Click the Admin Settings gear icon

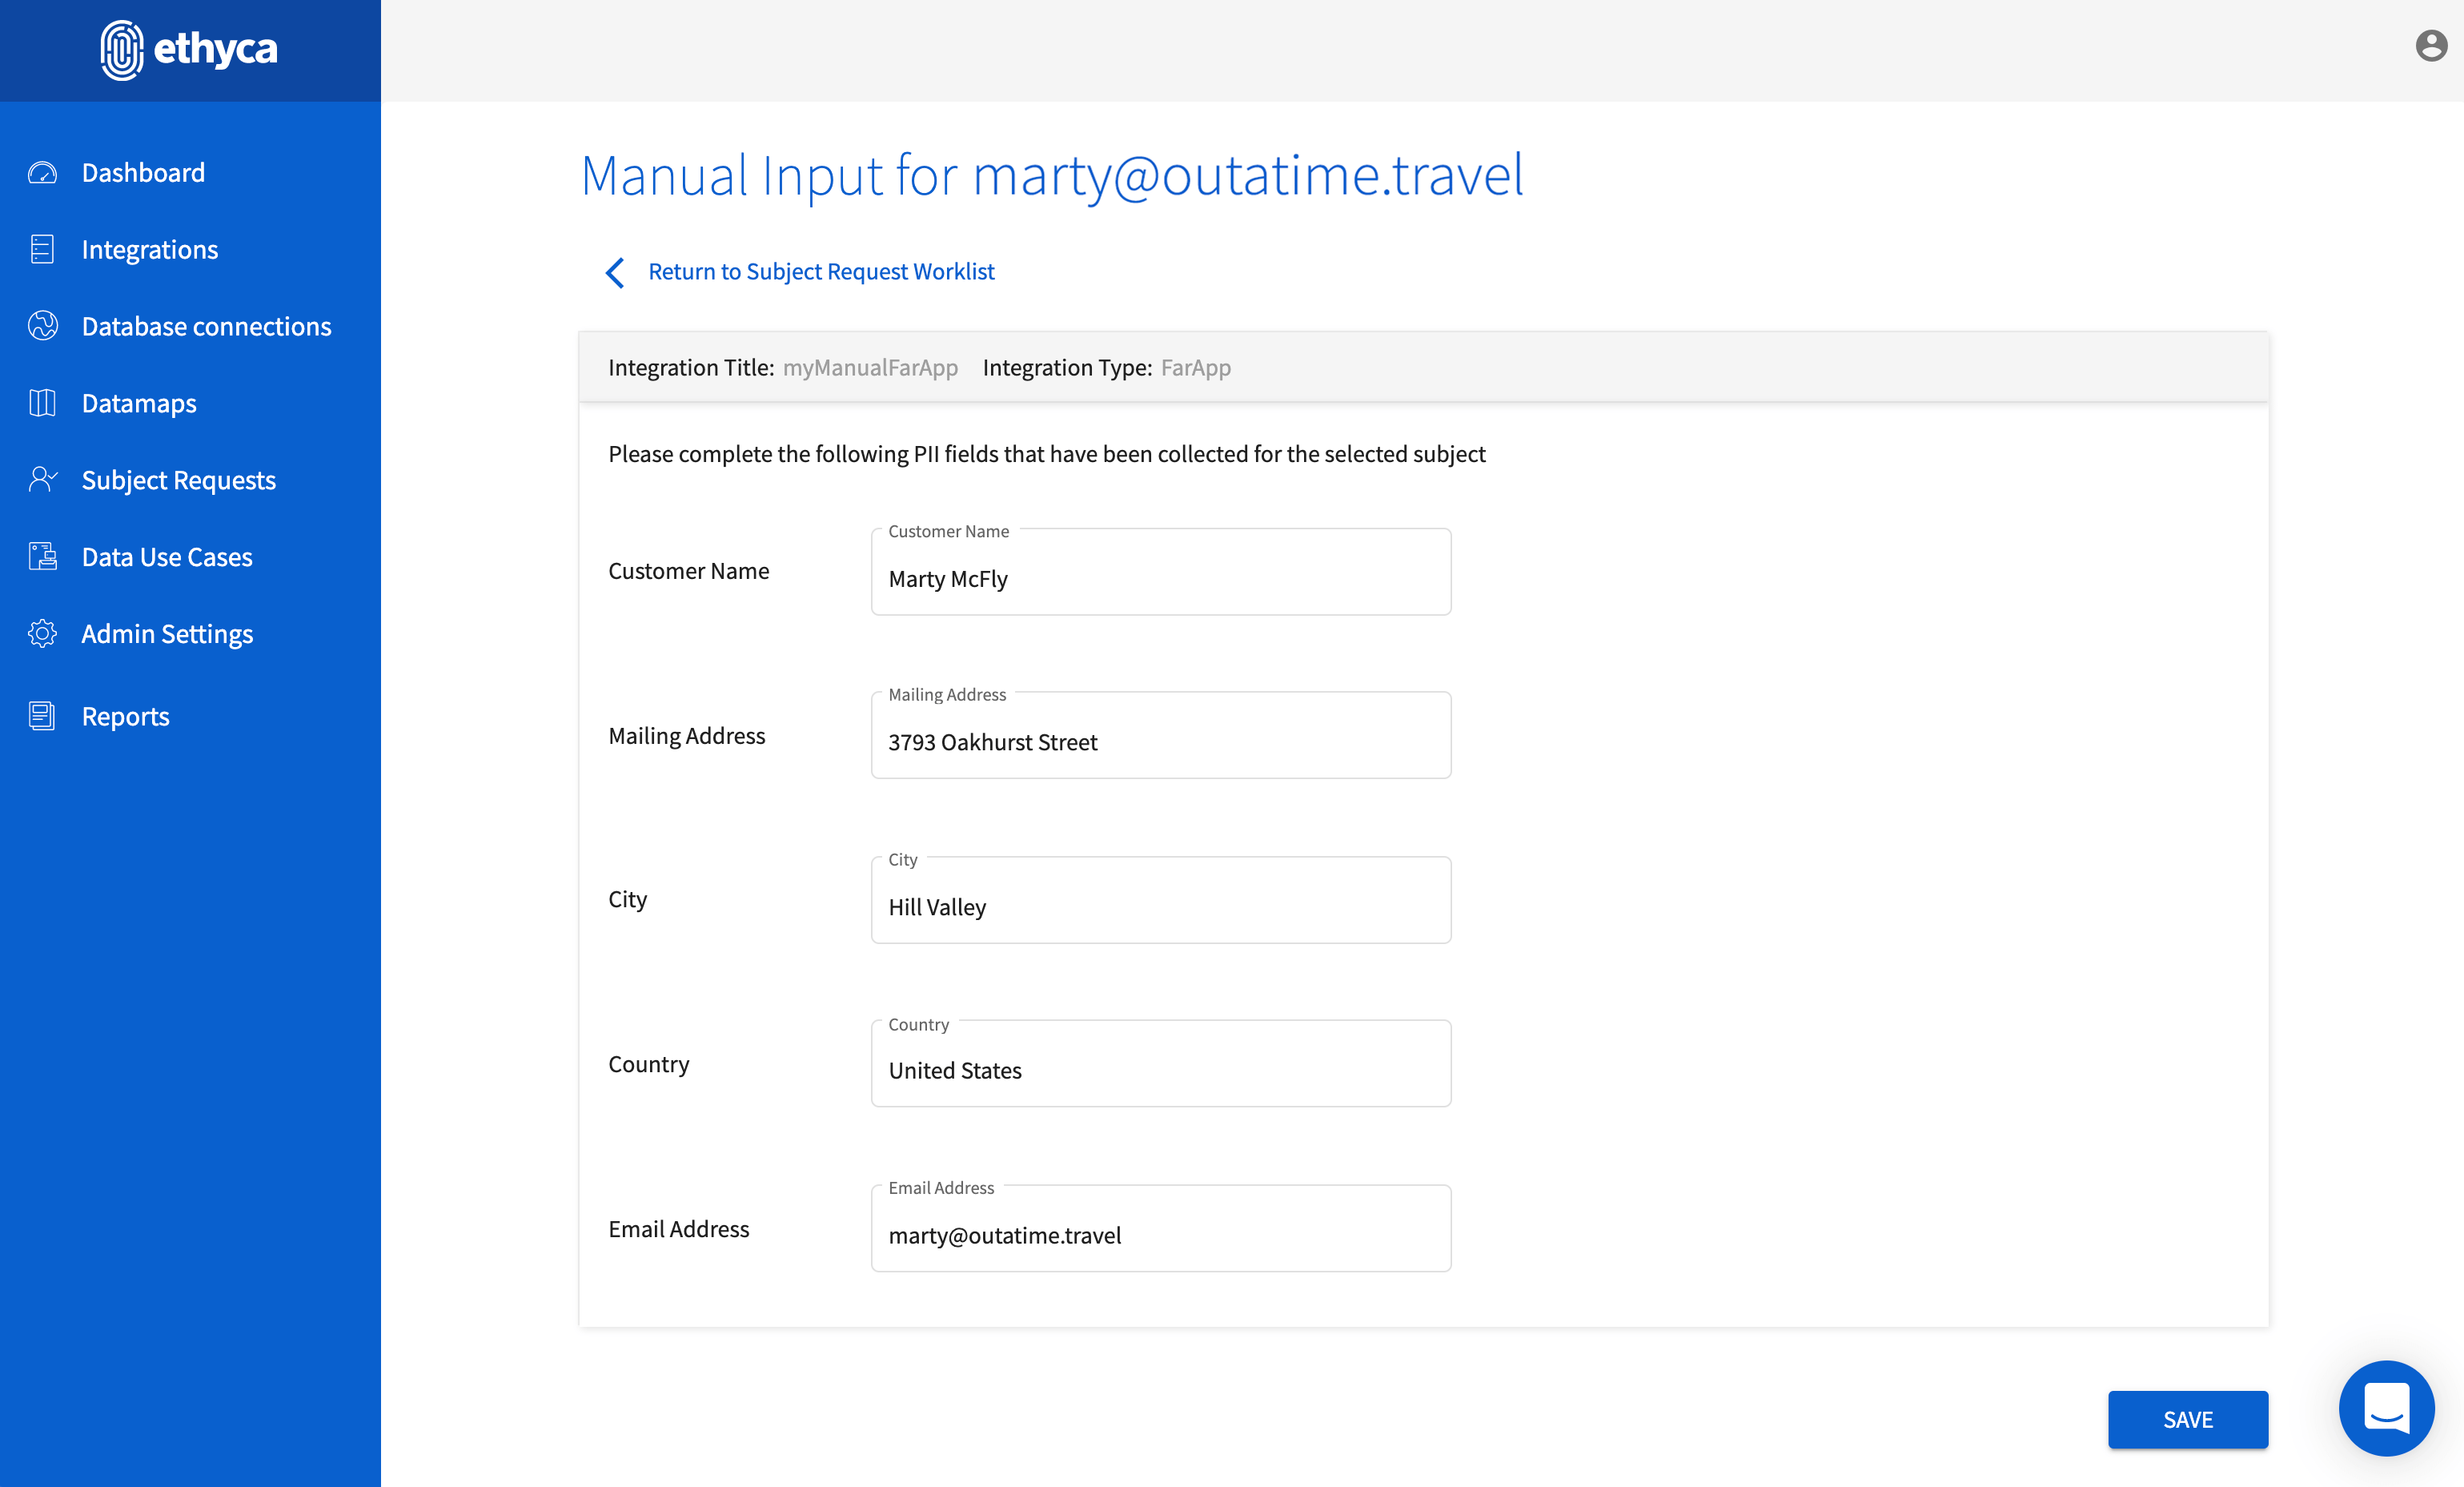[x=42, y=634]
